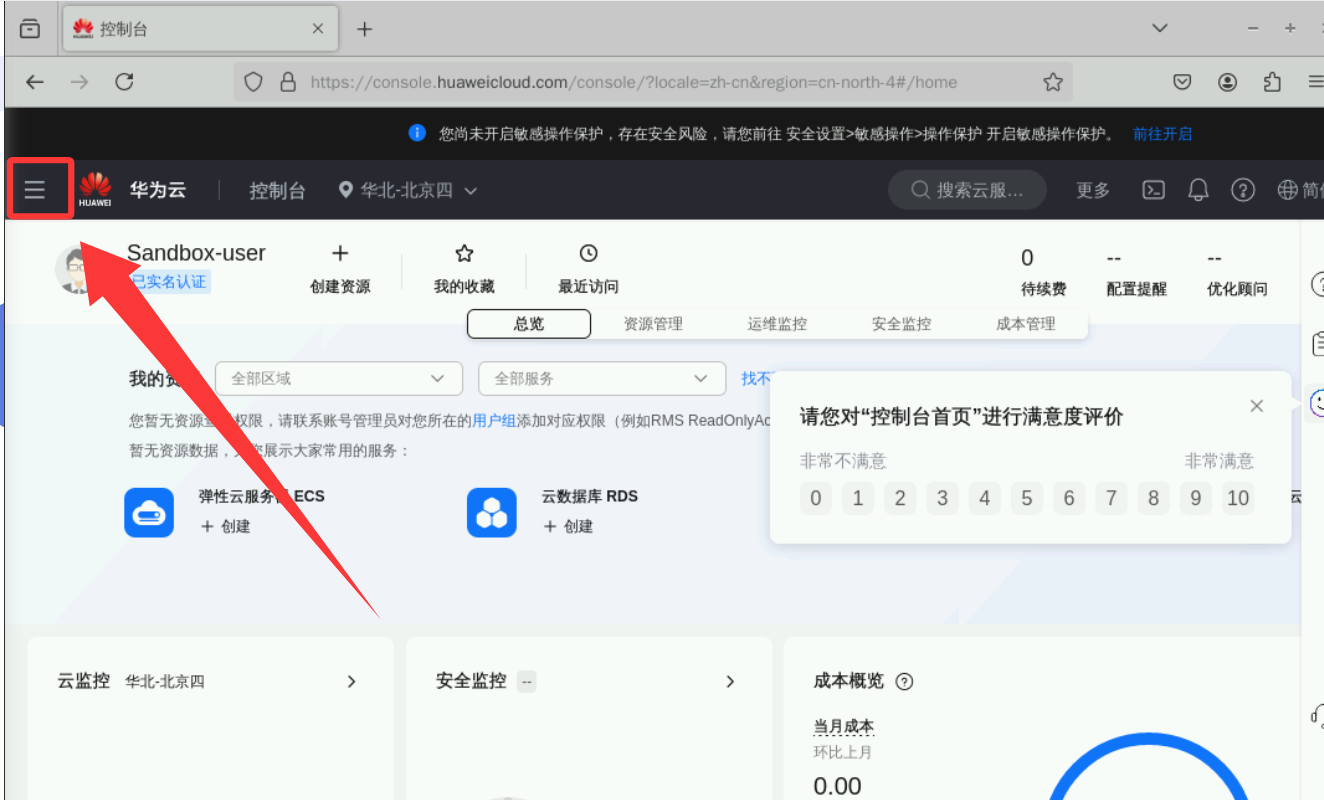Click the user avatar picture
Screen dimensions: 1324x800
click(x=77, y=270)
